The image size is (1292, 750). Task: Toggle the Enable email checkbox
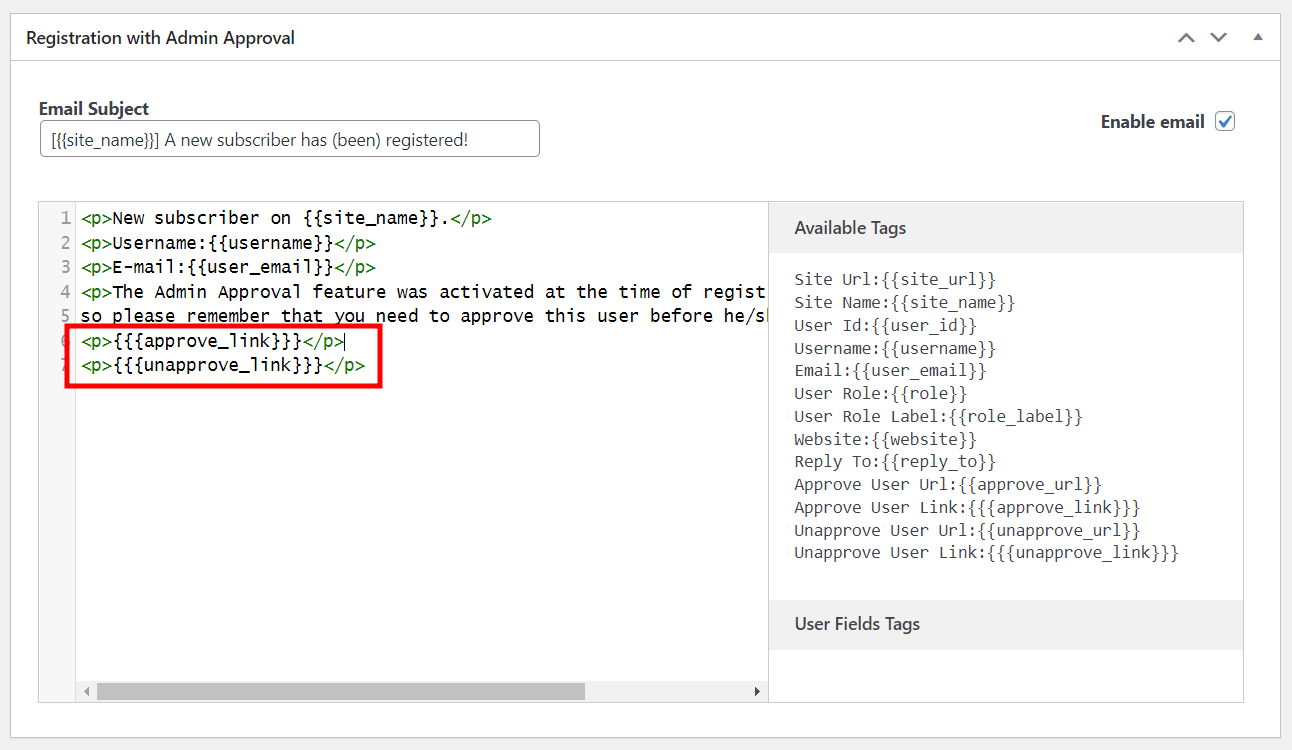pos(1225,121)
